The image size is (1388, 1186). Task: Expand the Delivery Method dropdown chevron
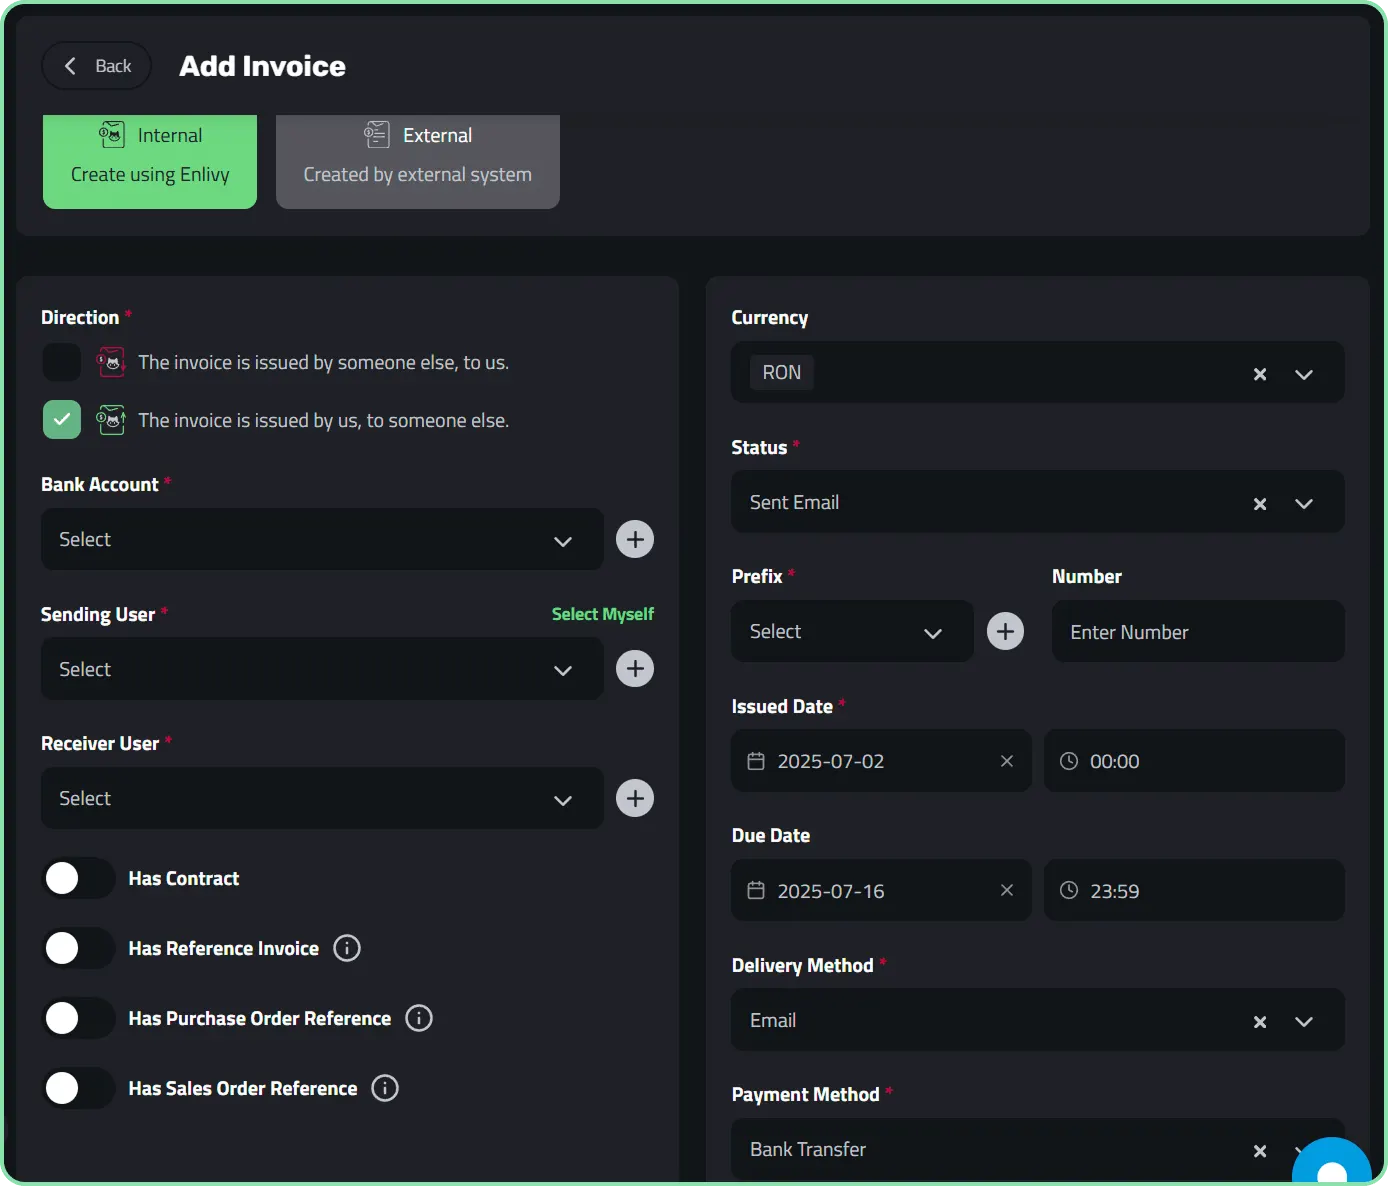coord(1304,1022)
